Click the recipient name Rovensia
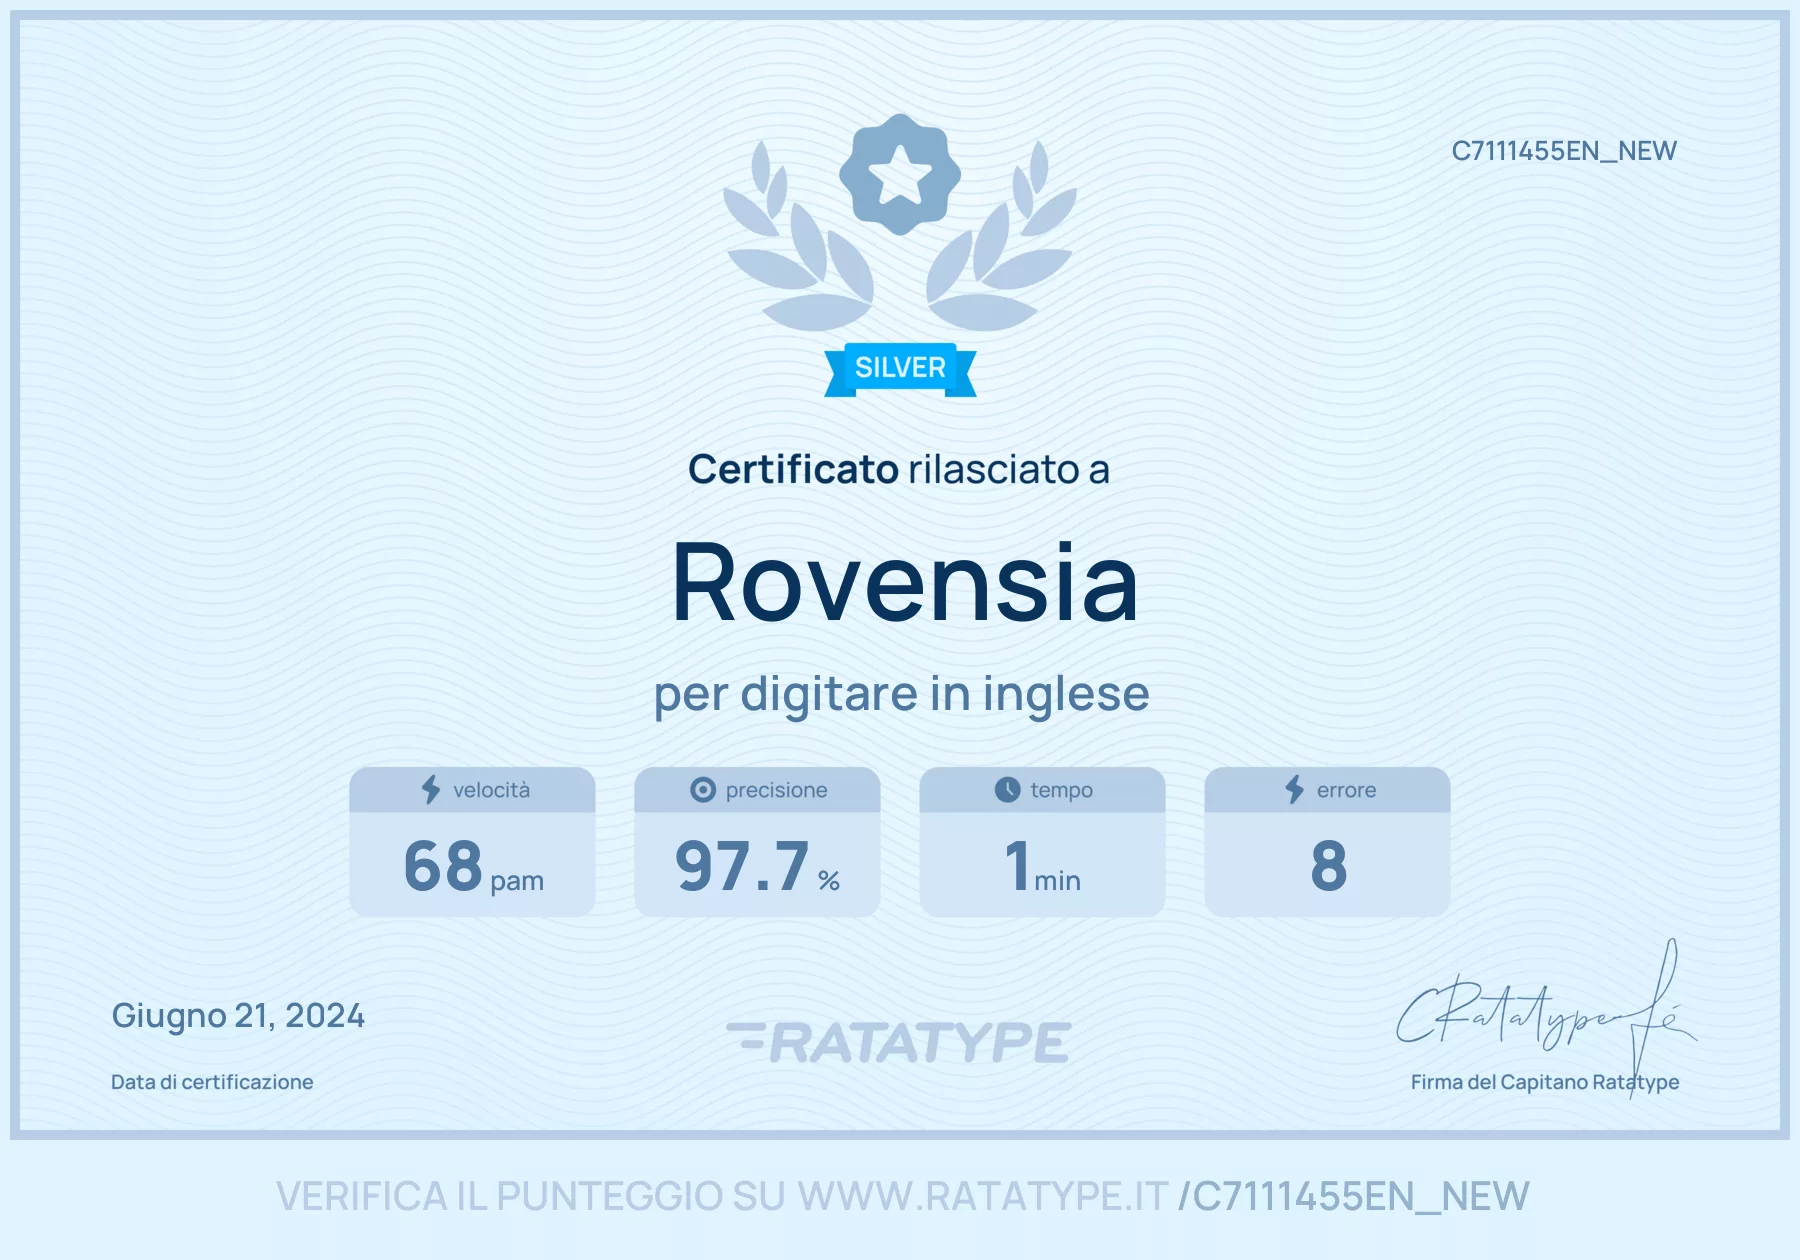The width and height of the screenshot is (1800, 1260). click(x=905, y=582)
